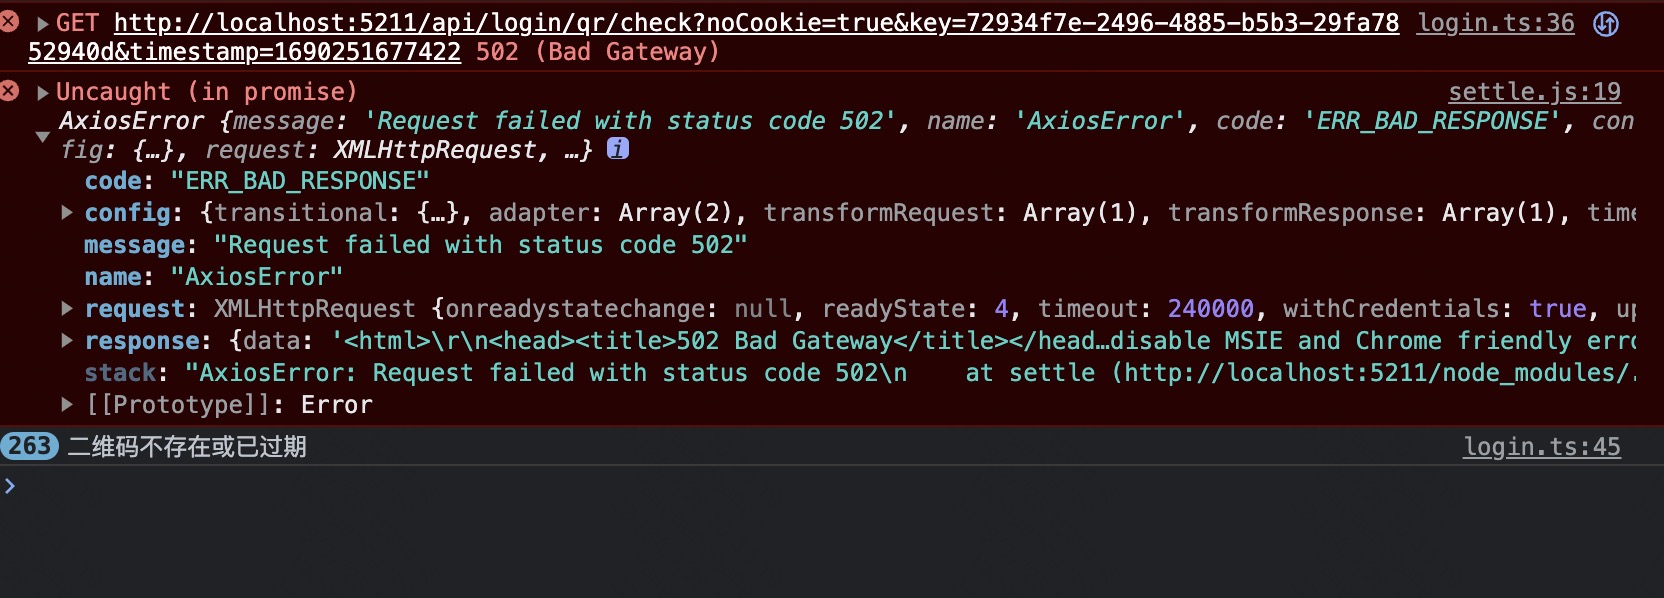Expand the request XMLHttpRequest property
This screenshot has height=598, width=1664.
click(67, 309)
